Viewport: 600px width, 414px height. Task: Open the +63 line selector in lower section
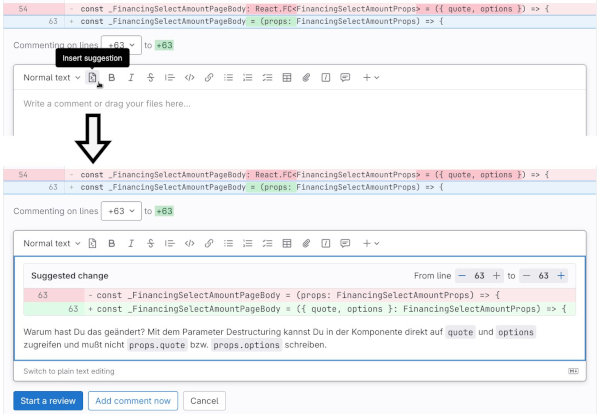[x=120, y=211]
